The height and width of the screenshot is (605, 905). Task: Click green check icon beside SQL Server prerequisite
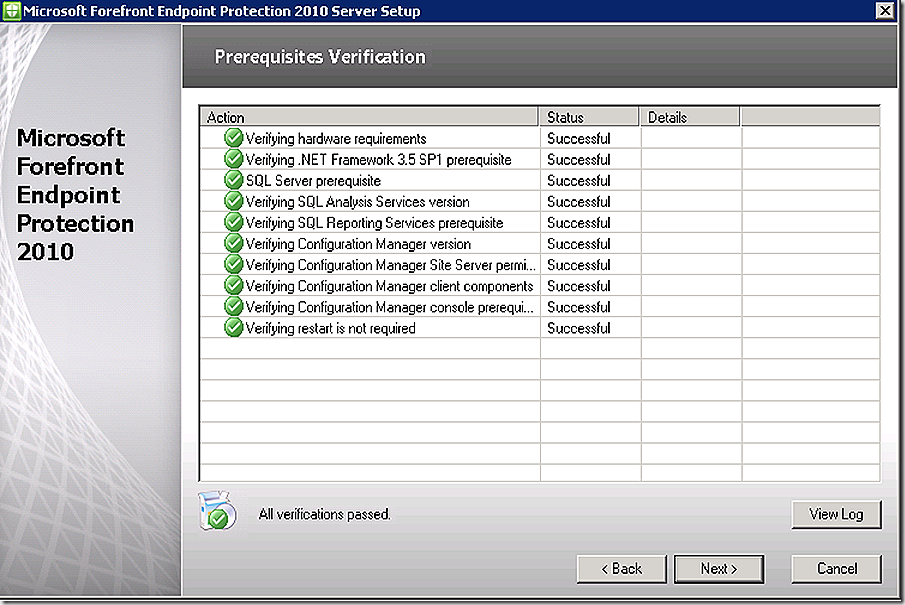[x=233, y=180]
